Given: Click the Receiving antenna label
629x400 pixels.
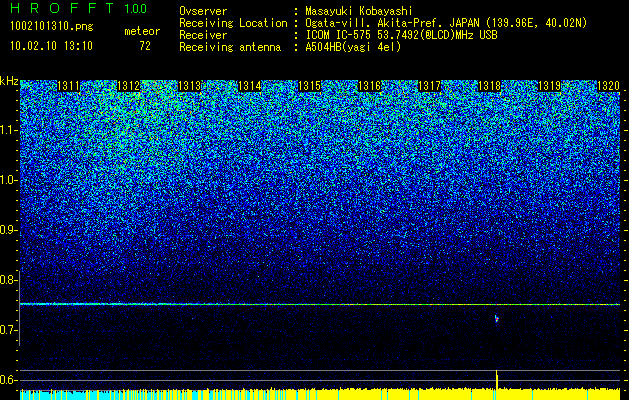Looking at the screenshot, I should pos(230,47).
